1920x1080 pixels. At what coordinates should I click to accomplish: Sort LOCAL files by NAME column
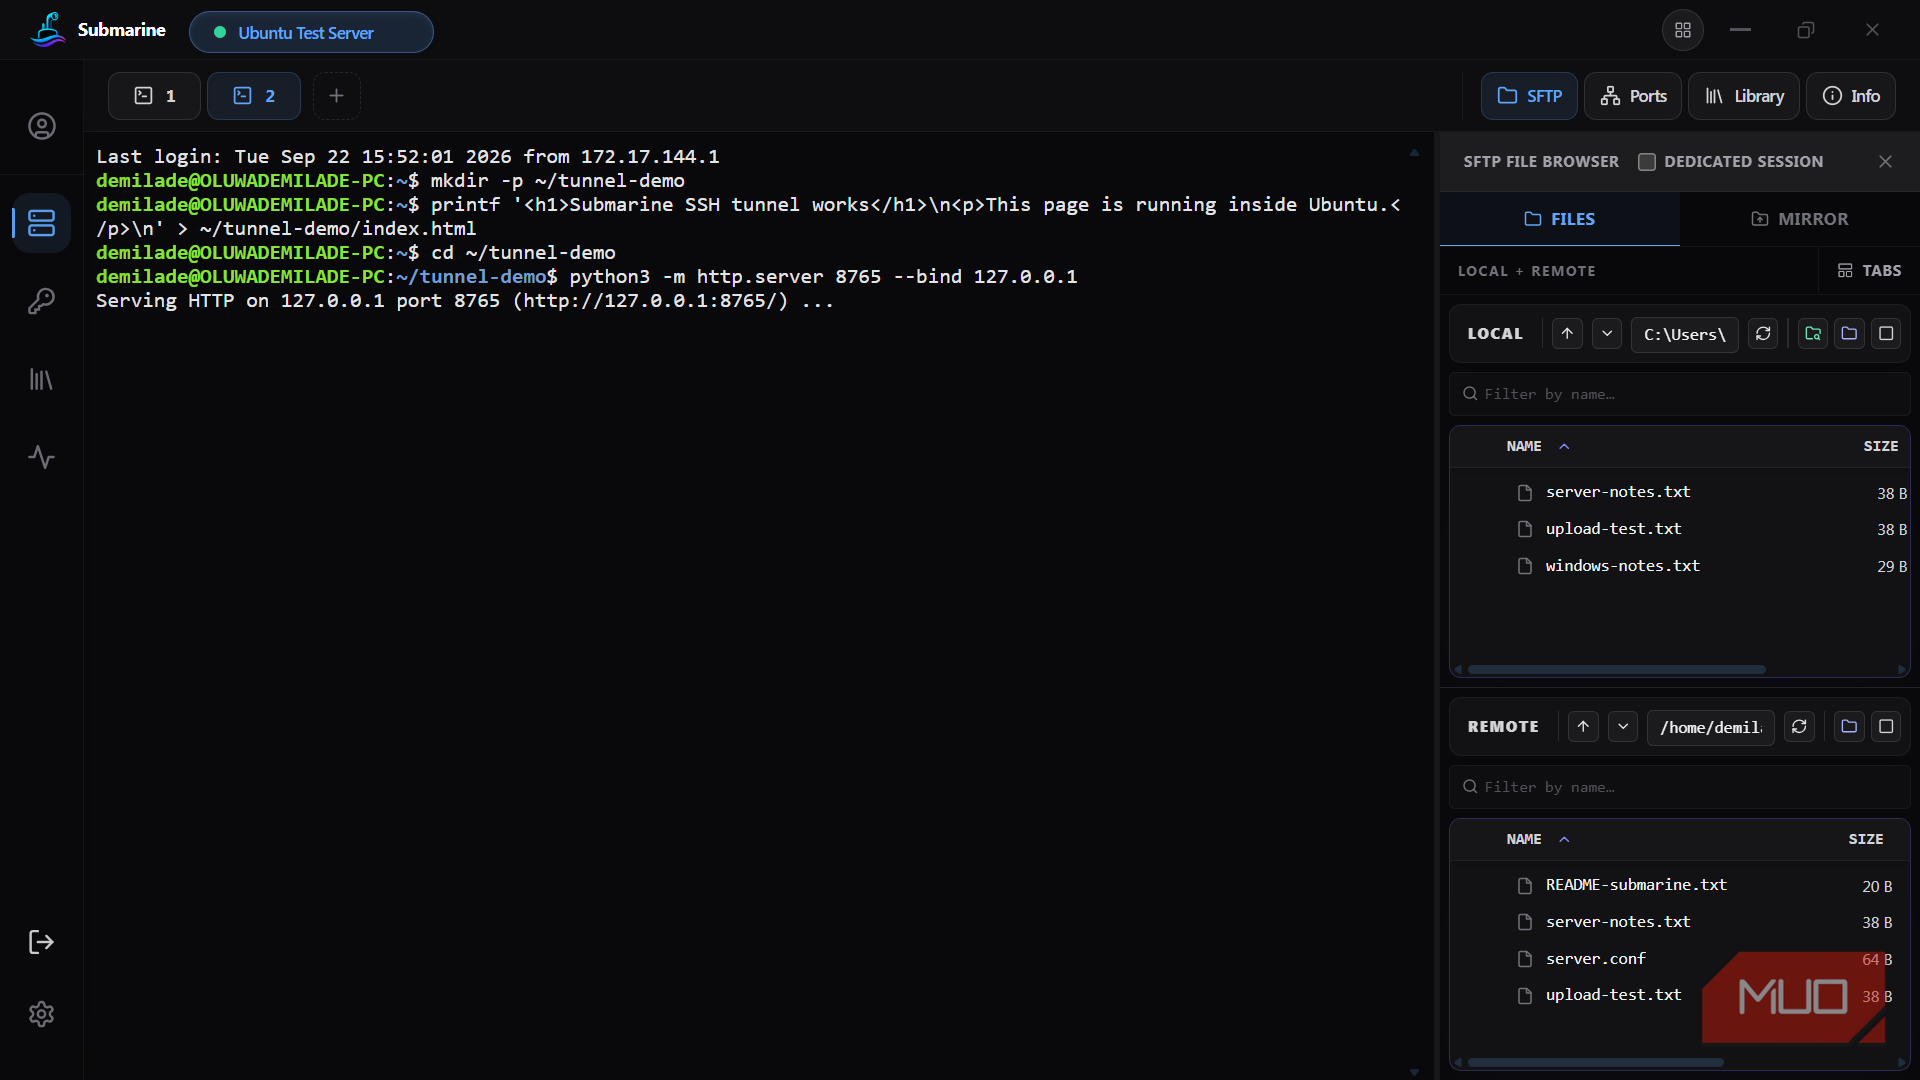(1537, 446)
